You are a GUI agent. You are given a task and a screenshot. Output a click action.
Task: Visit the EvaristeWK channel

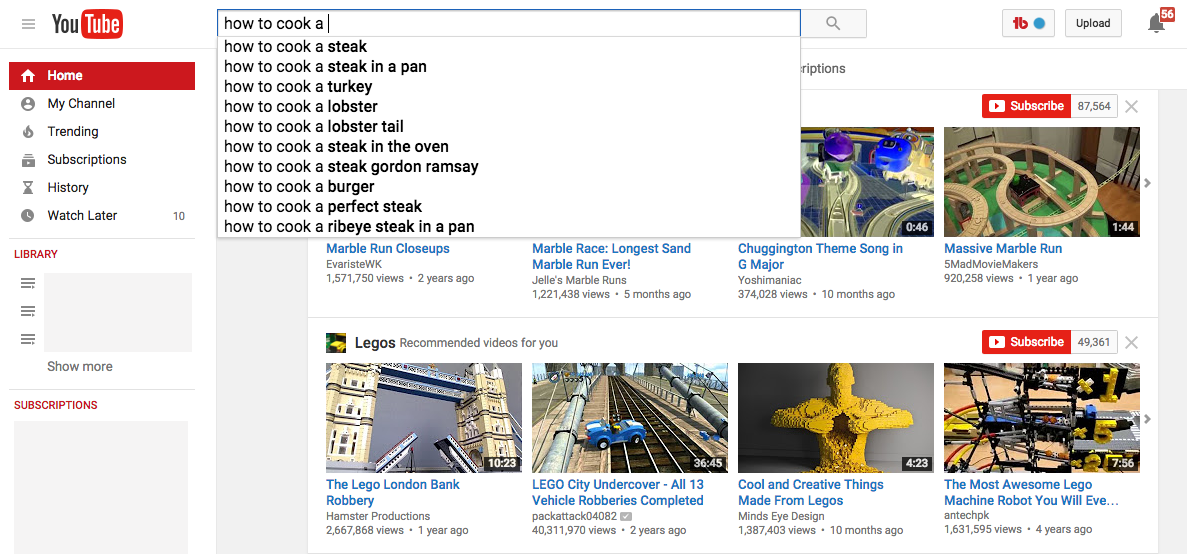click(354, 264)
